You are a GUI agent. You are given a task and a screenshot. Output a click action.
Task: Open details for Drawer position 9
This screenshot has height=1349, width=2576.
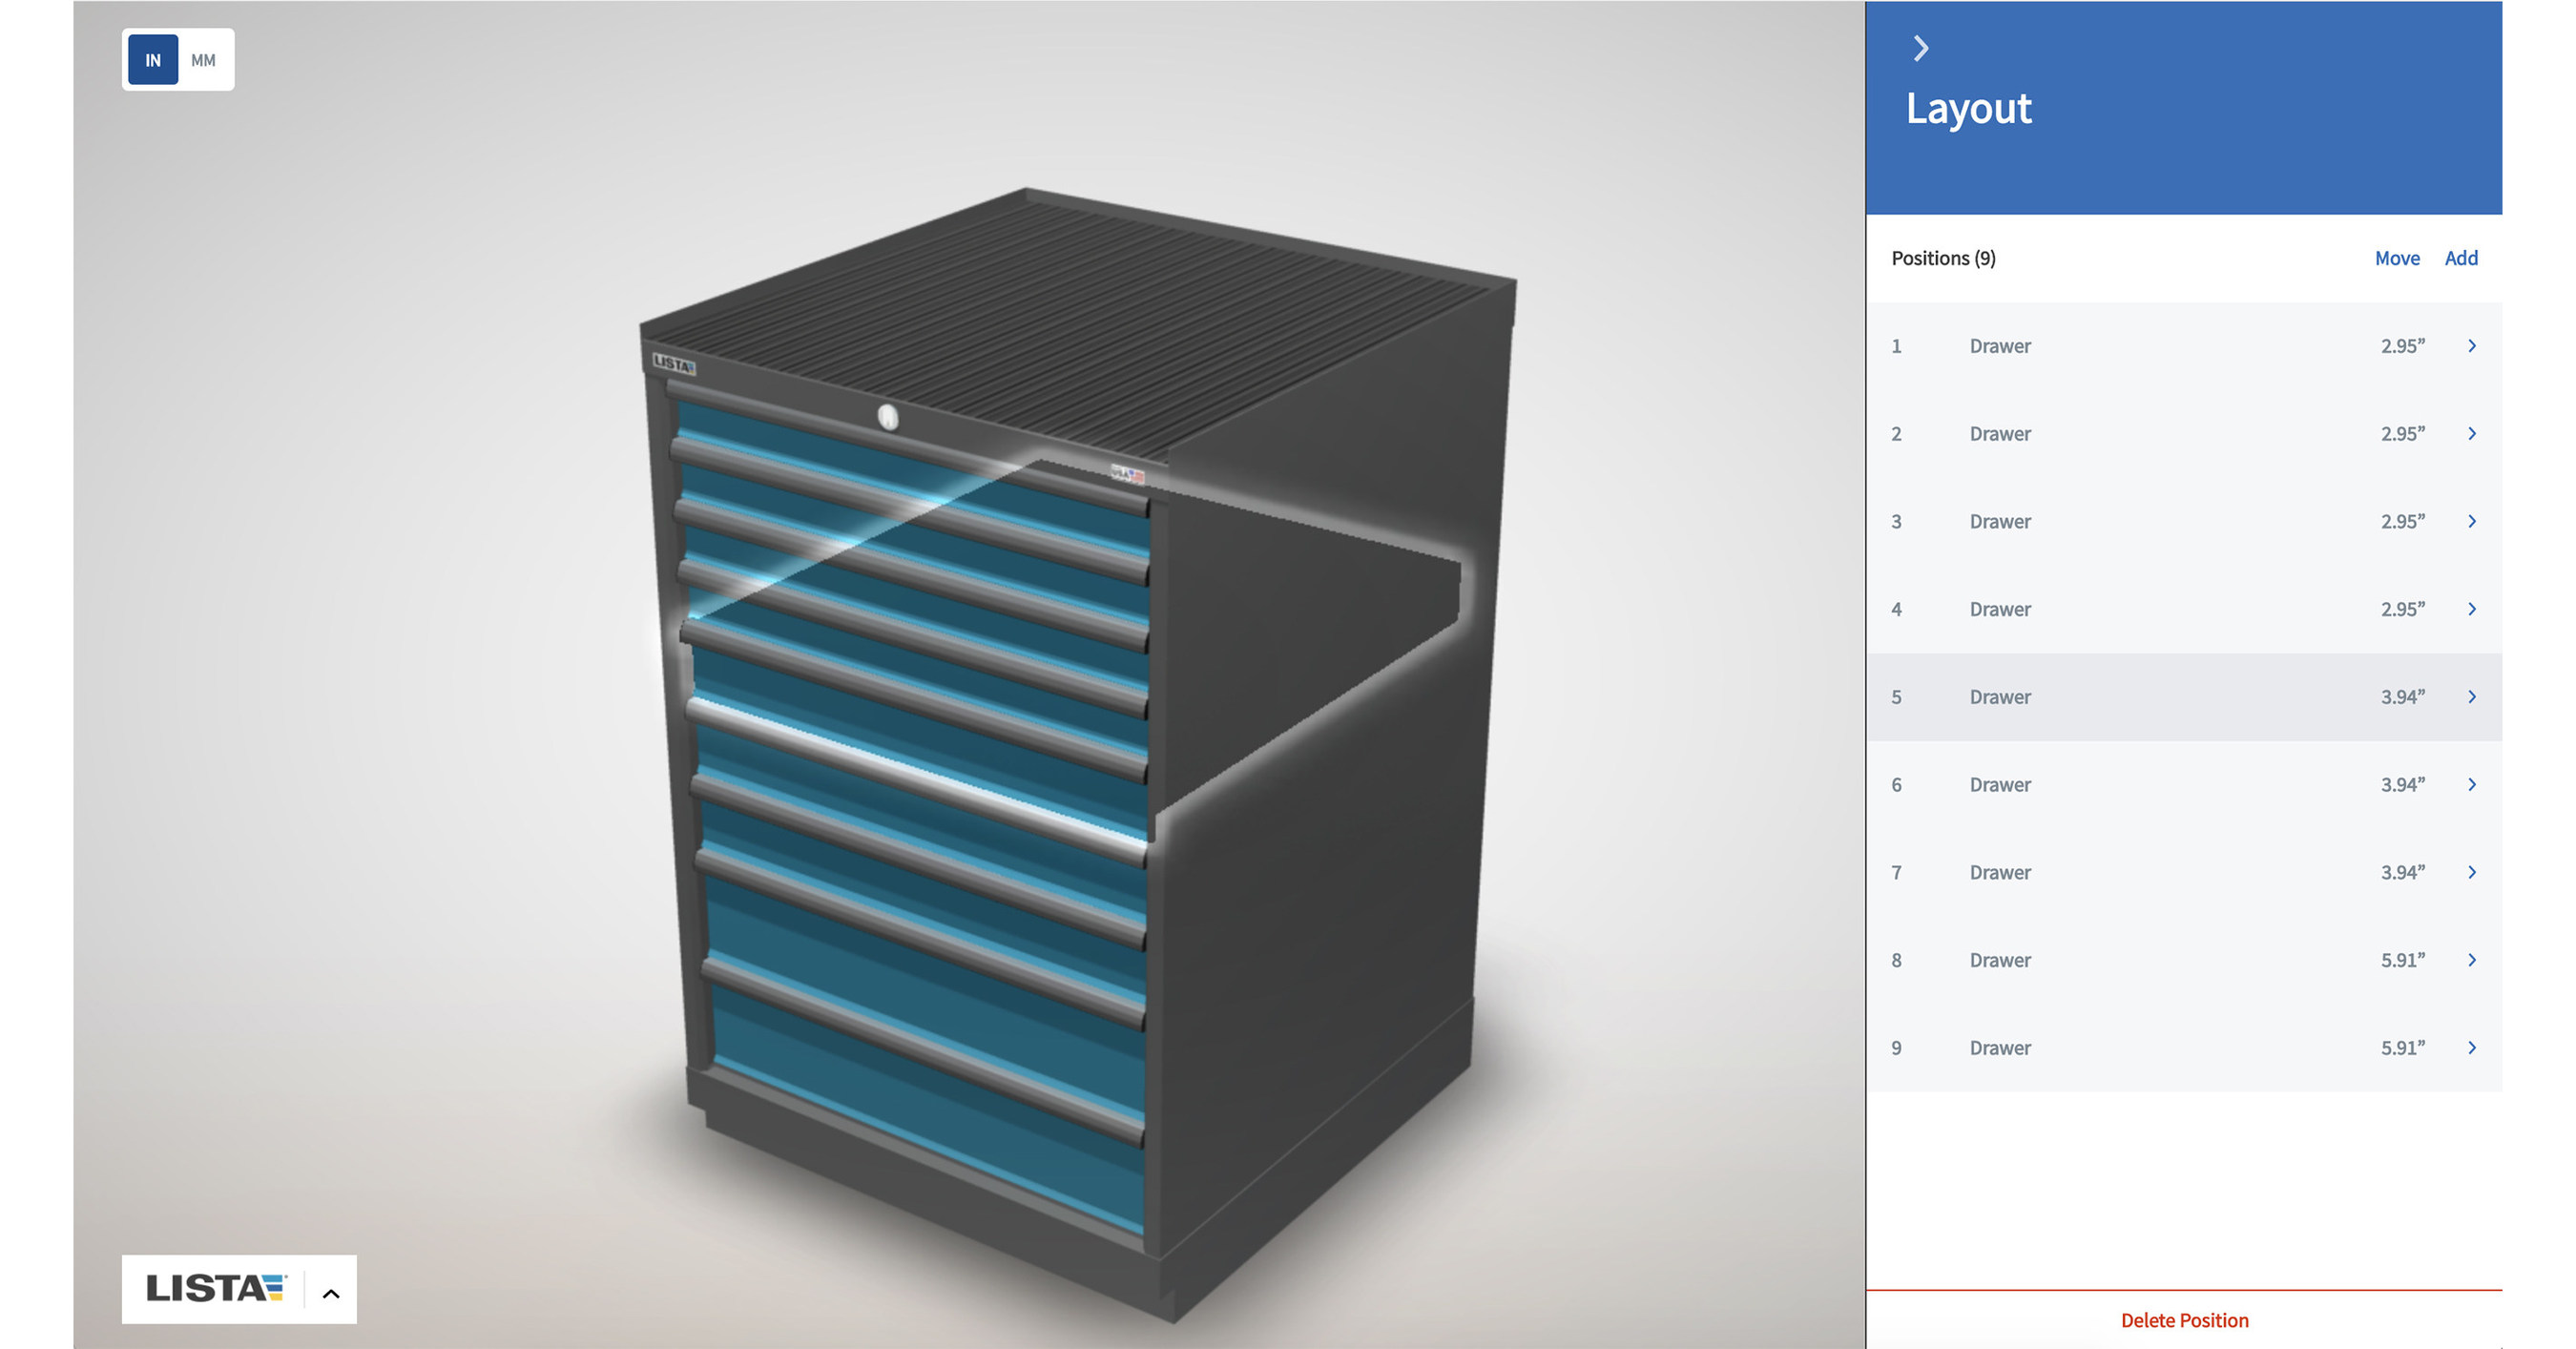coord(2472,1048)
